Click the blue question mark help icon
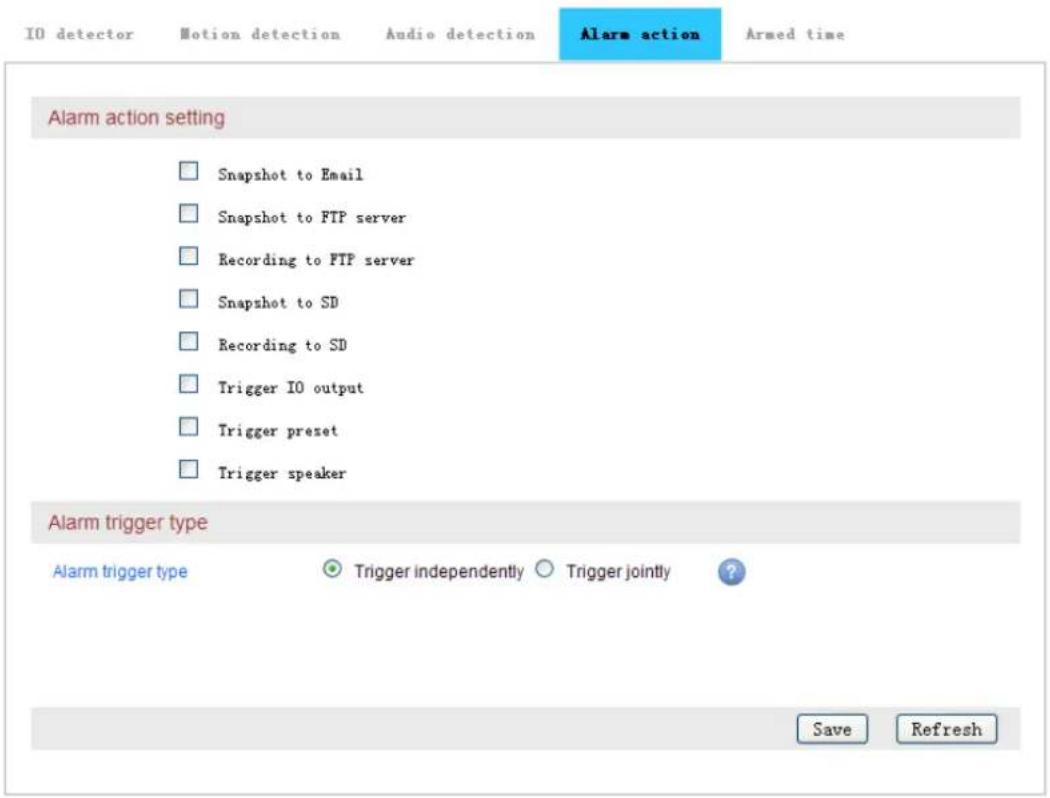Image resolution: width=1050 pixels, height=798 pixels. click(731, 572)
